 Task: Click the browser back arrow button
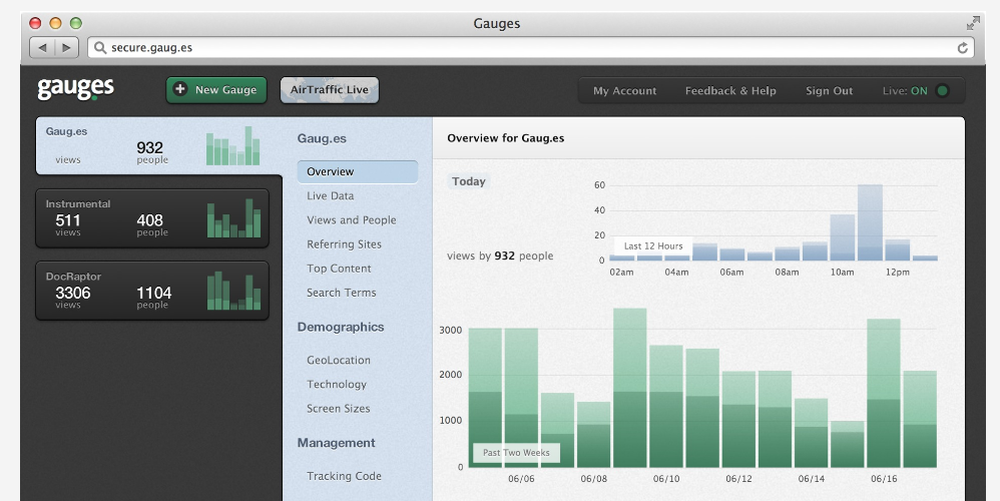[42, 48]
